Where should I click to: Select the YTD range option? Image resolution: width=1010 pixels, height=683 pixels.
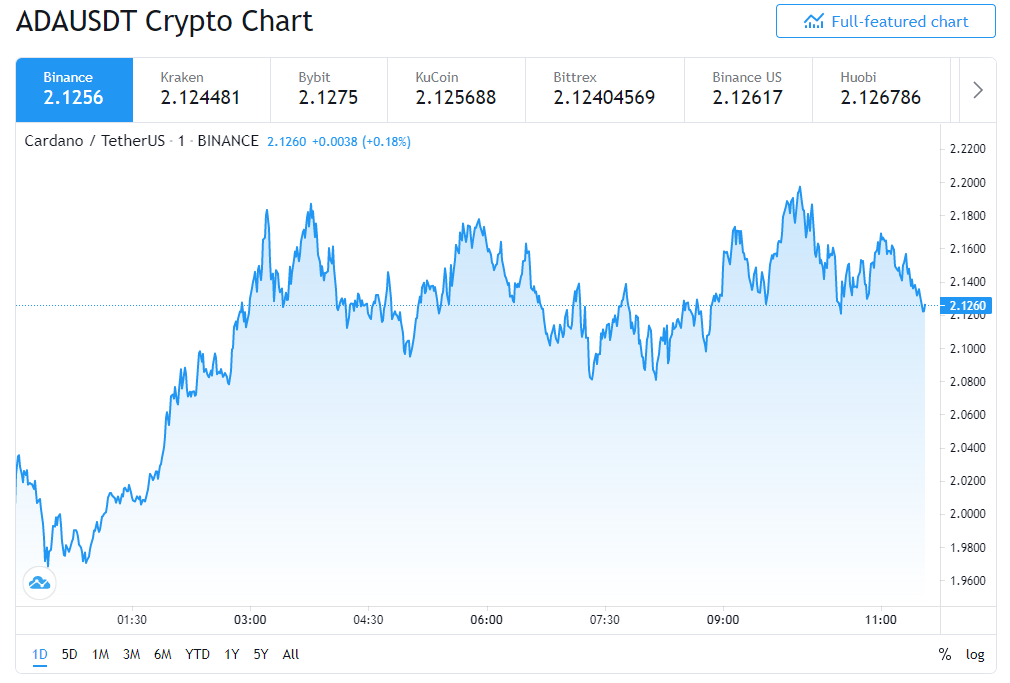pos(197,655)
